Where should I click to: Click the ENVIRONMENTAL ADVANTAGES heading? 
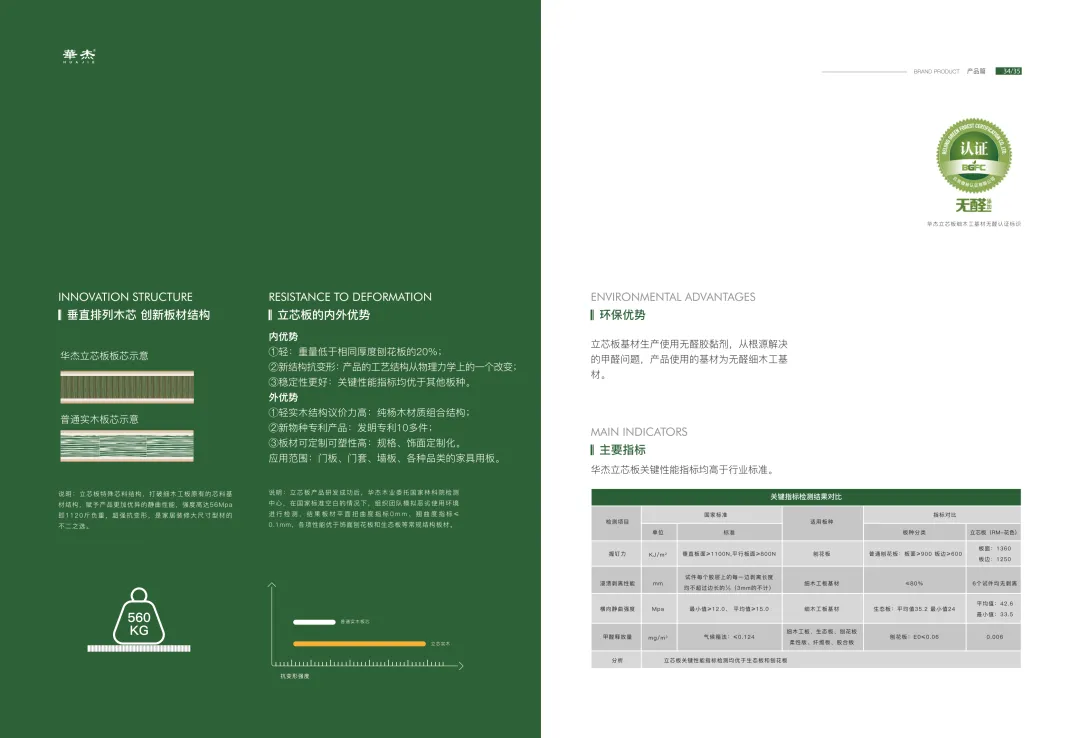pyautogui.click(x=673, y=297)
